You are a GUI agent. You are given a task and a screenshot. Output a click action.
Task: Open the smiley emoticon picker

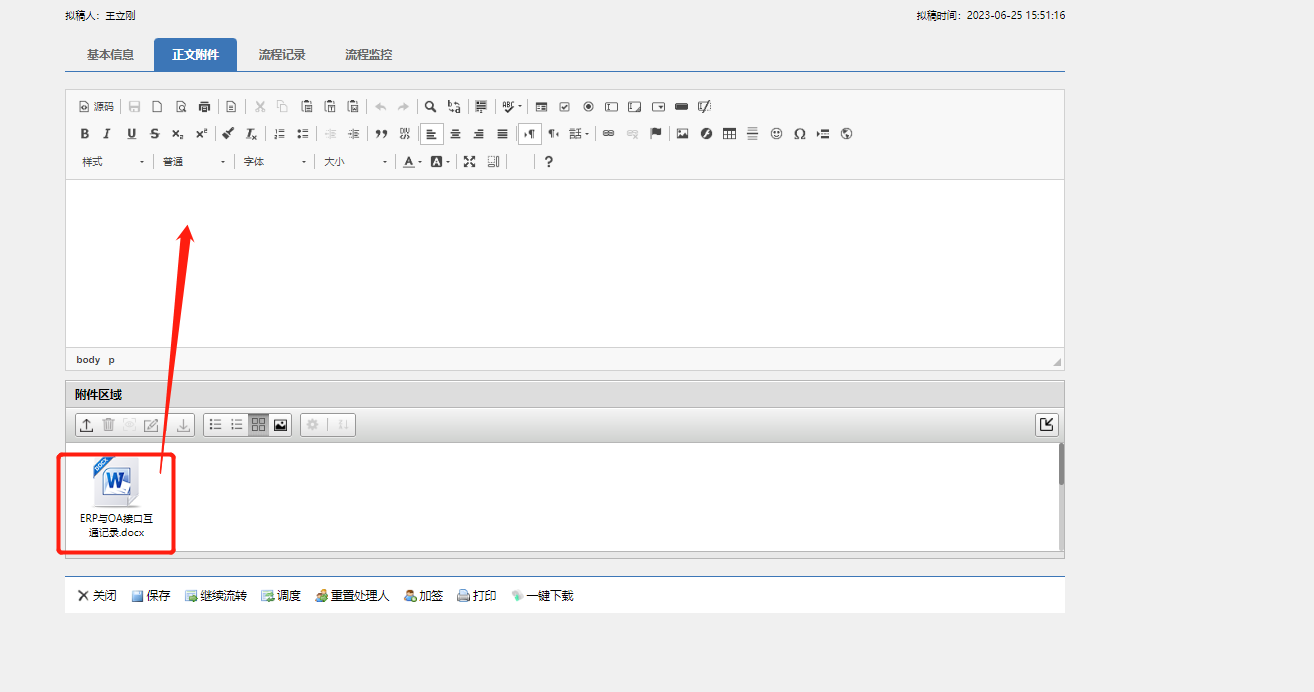776,133
